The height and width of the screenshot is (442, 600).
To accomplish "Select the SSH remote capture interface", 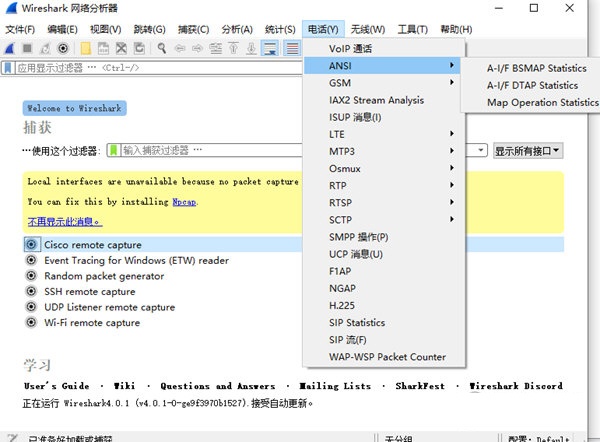I will (x=89, y=292).
